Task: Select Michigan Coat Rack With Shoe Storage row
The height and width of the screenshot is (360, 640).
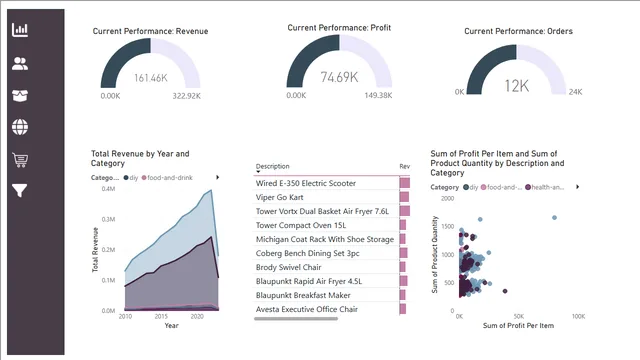Action: pos(331,239)
